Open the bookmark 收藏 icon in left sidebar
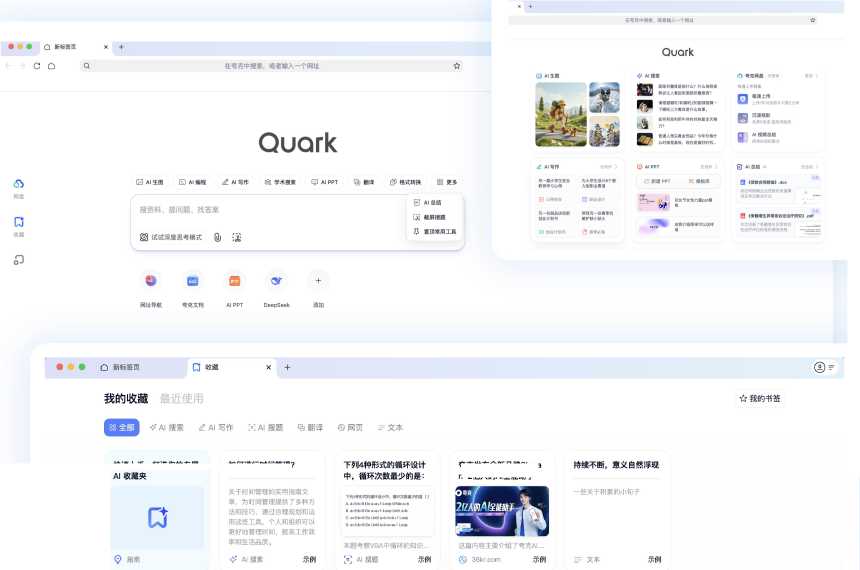This screenshot has height=570, width=860. click(x=19, y=222)
